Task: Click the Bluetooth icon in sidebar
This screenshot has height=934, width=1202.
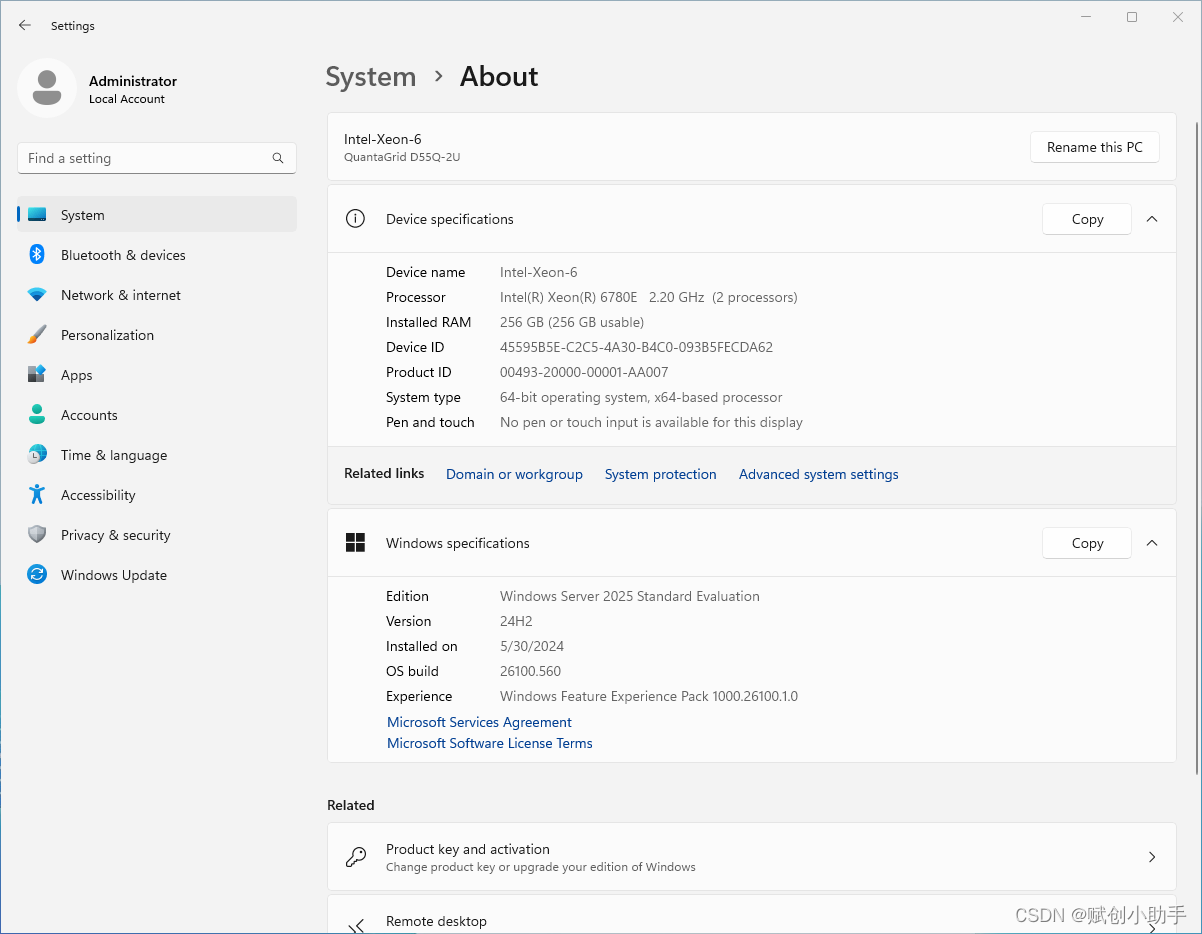Action: click(x=37, y=255)
